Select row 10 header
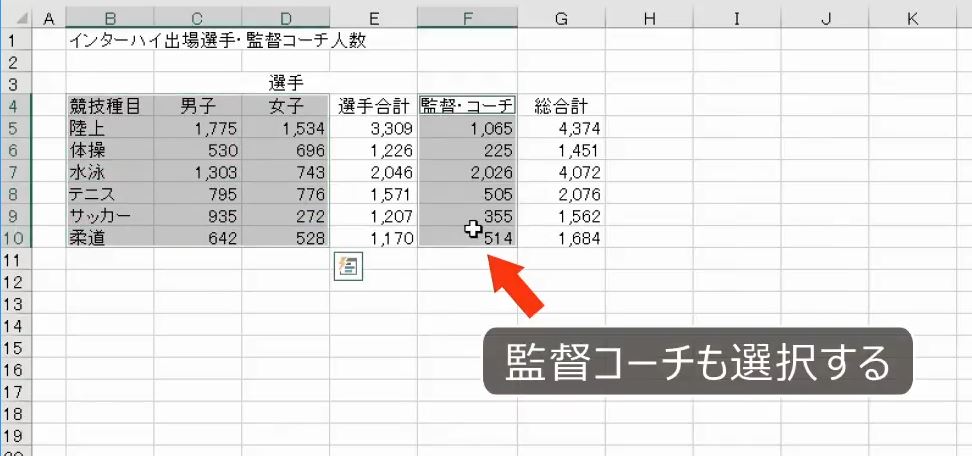The height and width of the screenshot is (456, 972). pos(17,237)
